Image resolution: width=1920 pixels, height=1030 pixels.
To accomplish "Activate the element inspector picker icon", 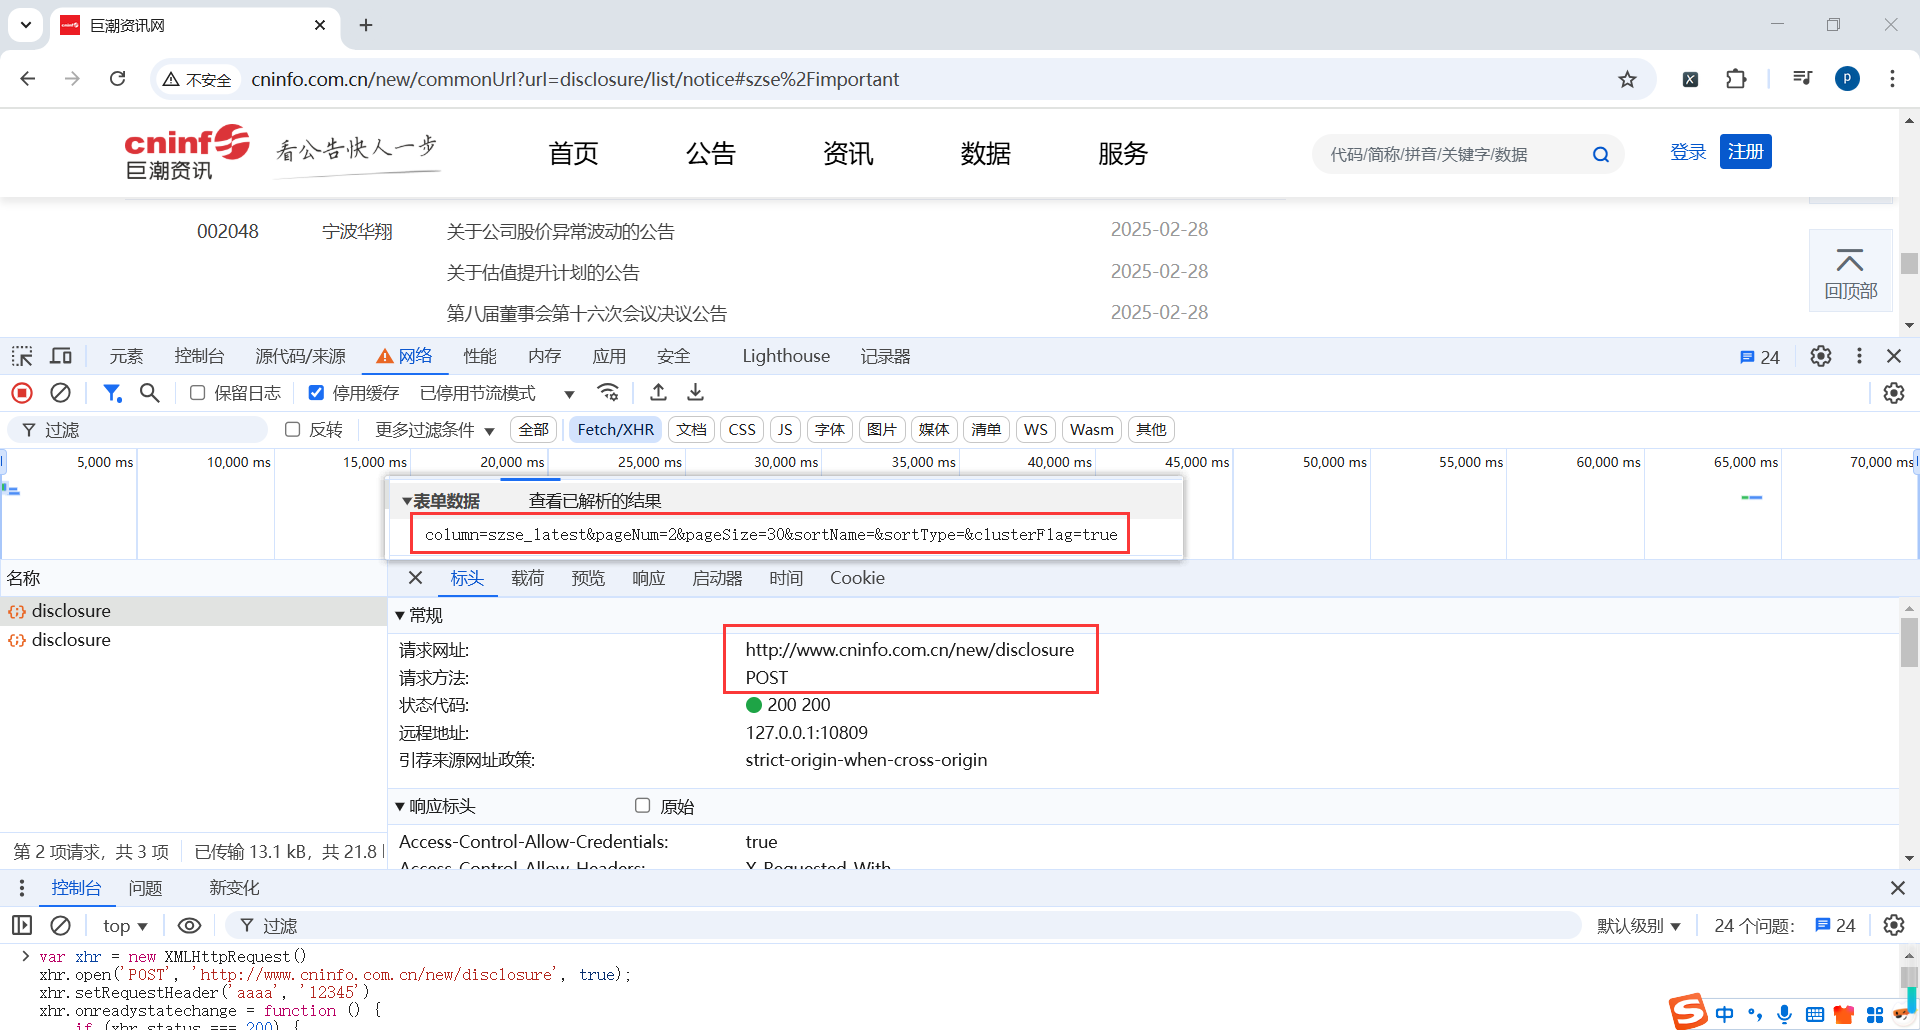I will [22, 356].
